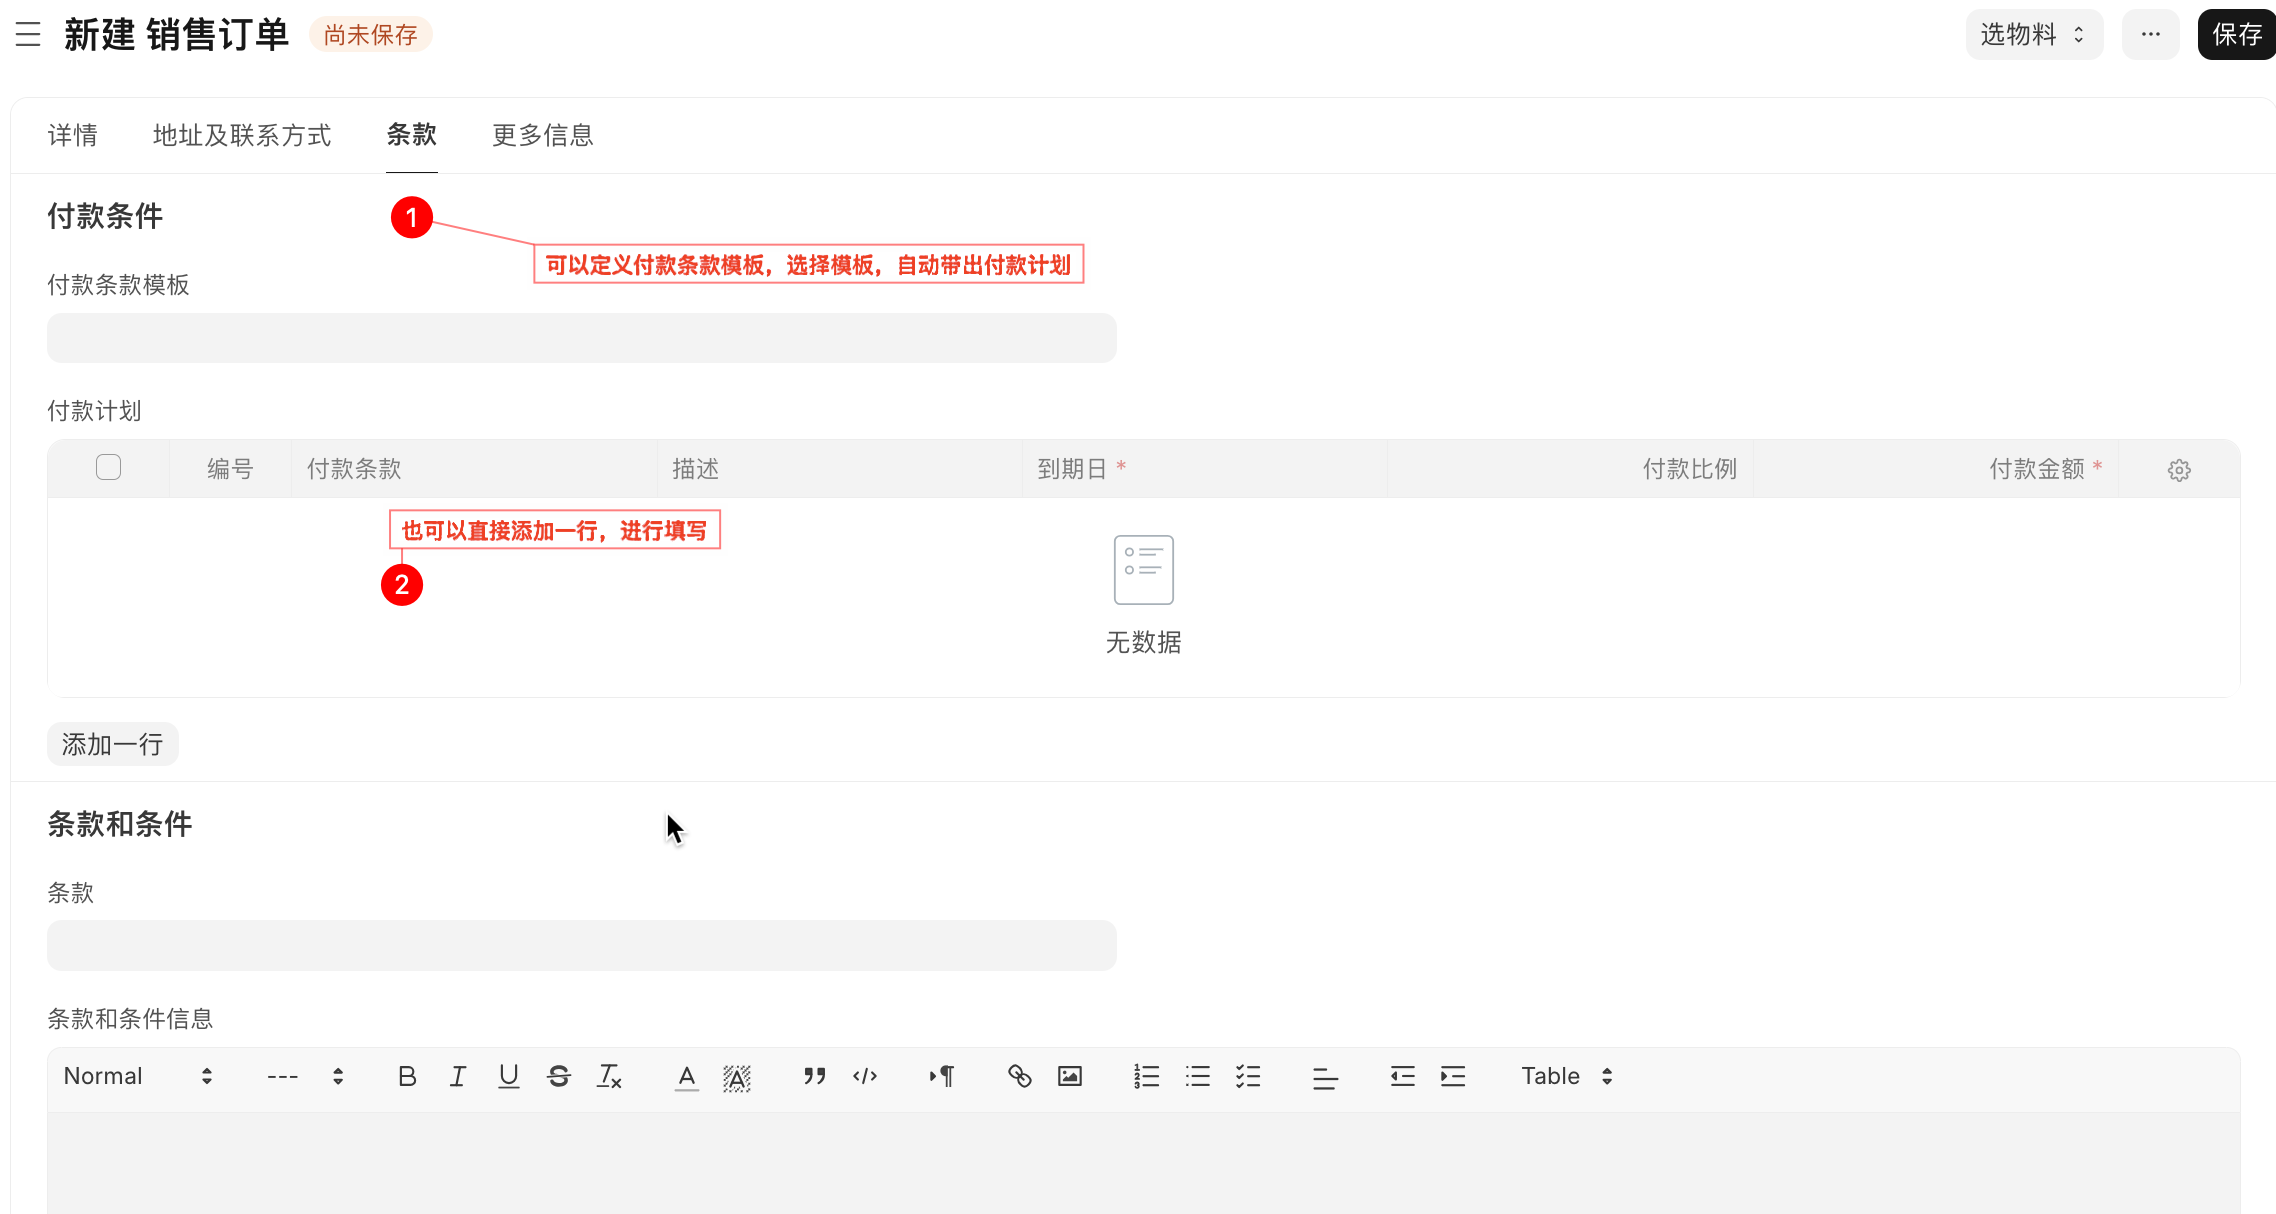Insert a code block
The height and width of the screenshot is (1214, 2276).
pyautogui.click(x=865, y=1076)
